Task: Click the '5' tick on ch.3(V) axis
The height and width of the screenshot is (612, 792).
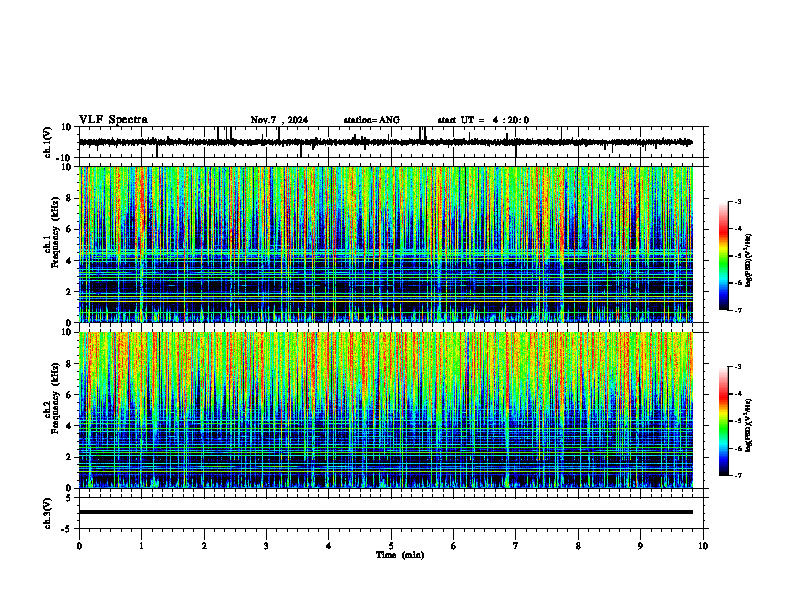Action: point(70,497)
